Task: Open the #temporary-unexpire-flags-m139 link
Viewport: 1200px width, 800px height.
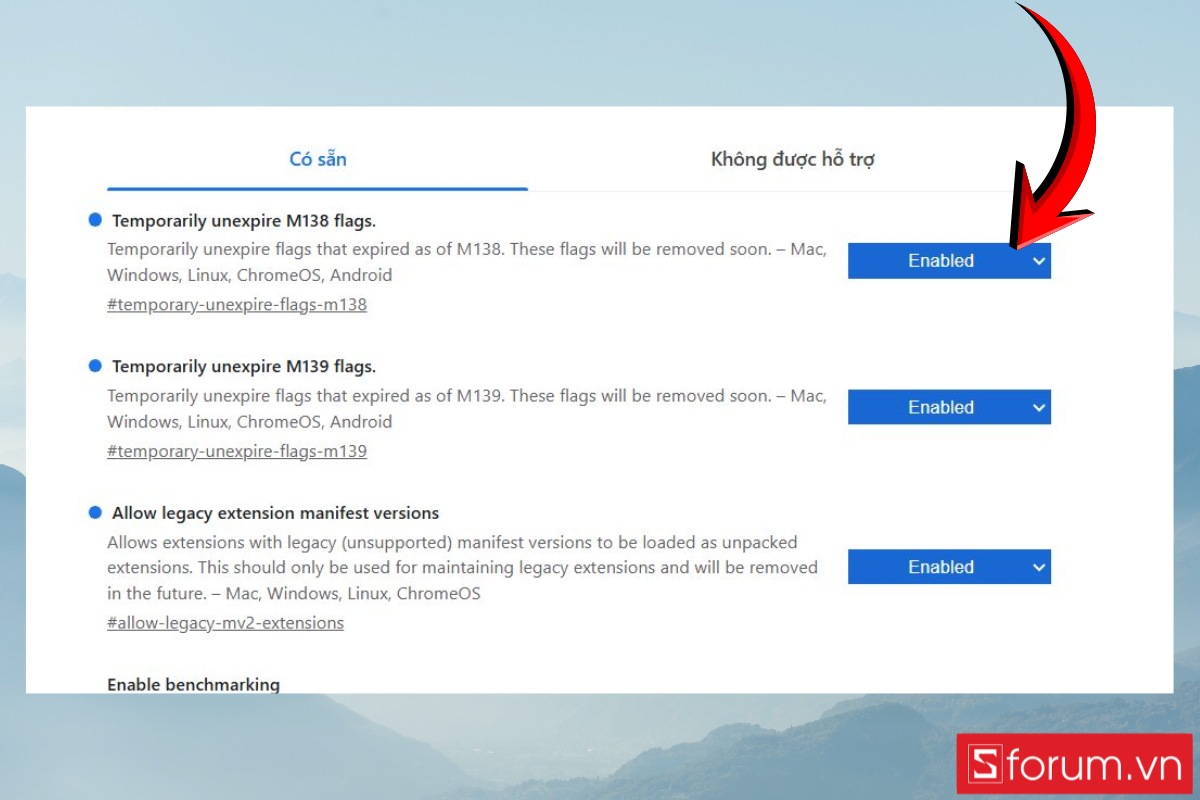Action: tap(237, 451)
